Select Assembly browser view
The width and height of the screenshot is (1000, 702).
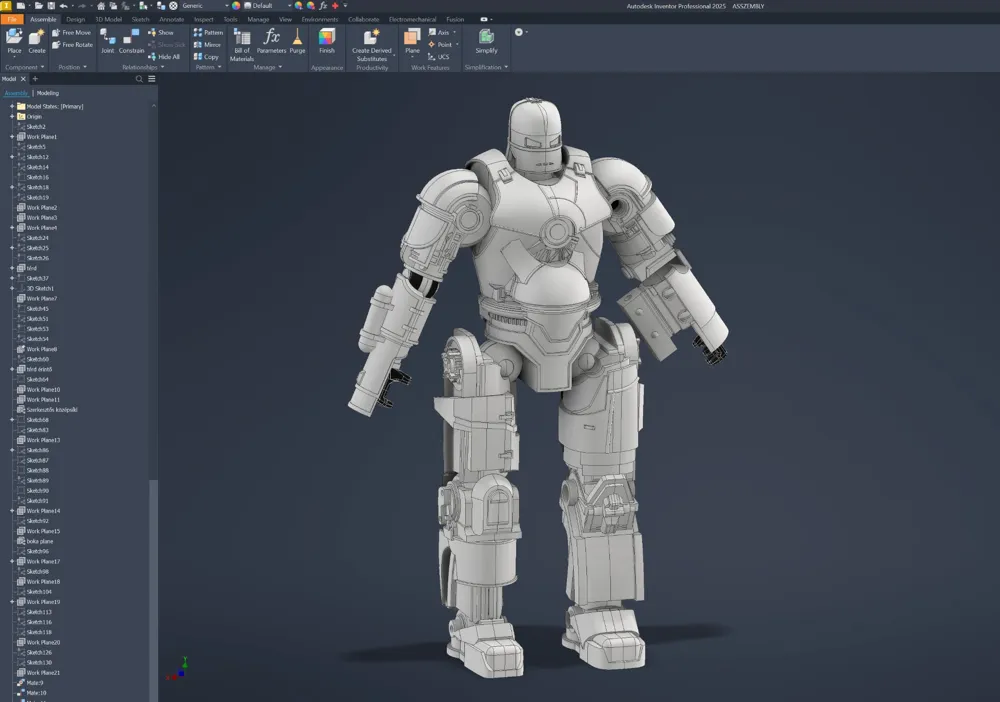coord(16,93)
